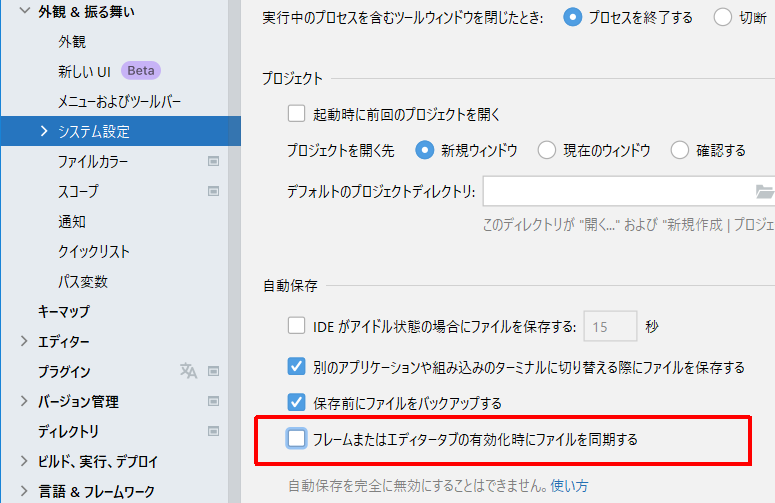Choose 現在のウィンドウ radio option

coord(547,150)
